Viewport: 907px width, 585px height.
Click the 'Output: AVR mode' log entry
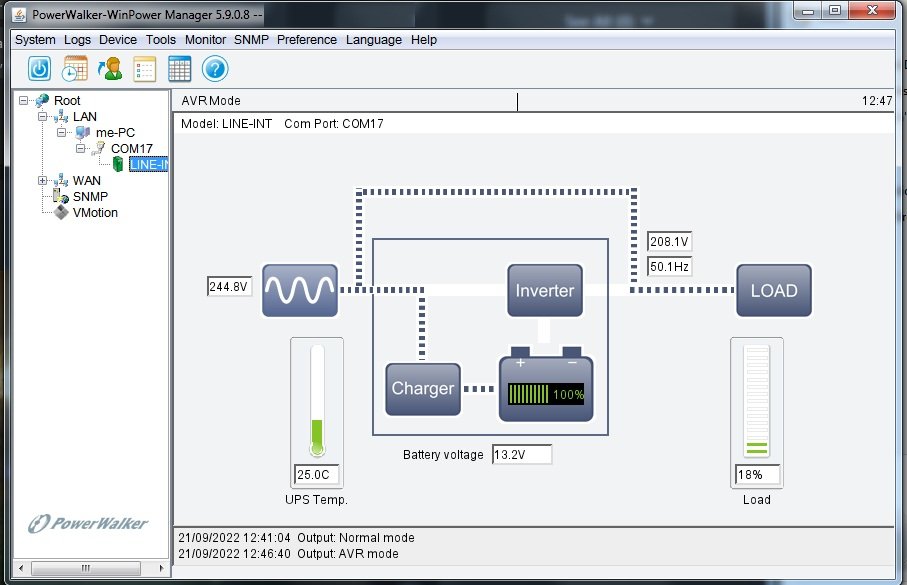pos(288,554)
